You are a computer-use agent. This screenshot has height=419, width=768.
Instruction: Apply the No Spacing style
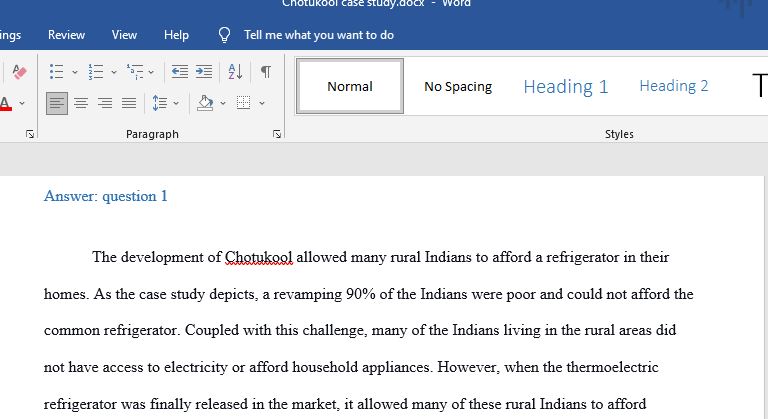pyautogui.click(x=458, y=86)
